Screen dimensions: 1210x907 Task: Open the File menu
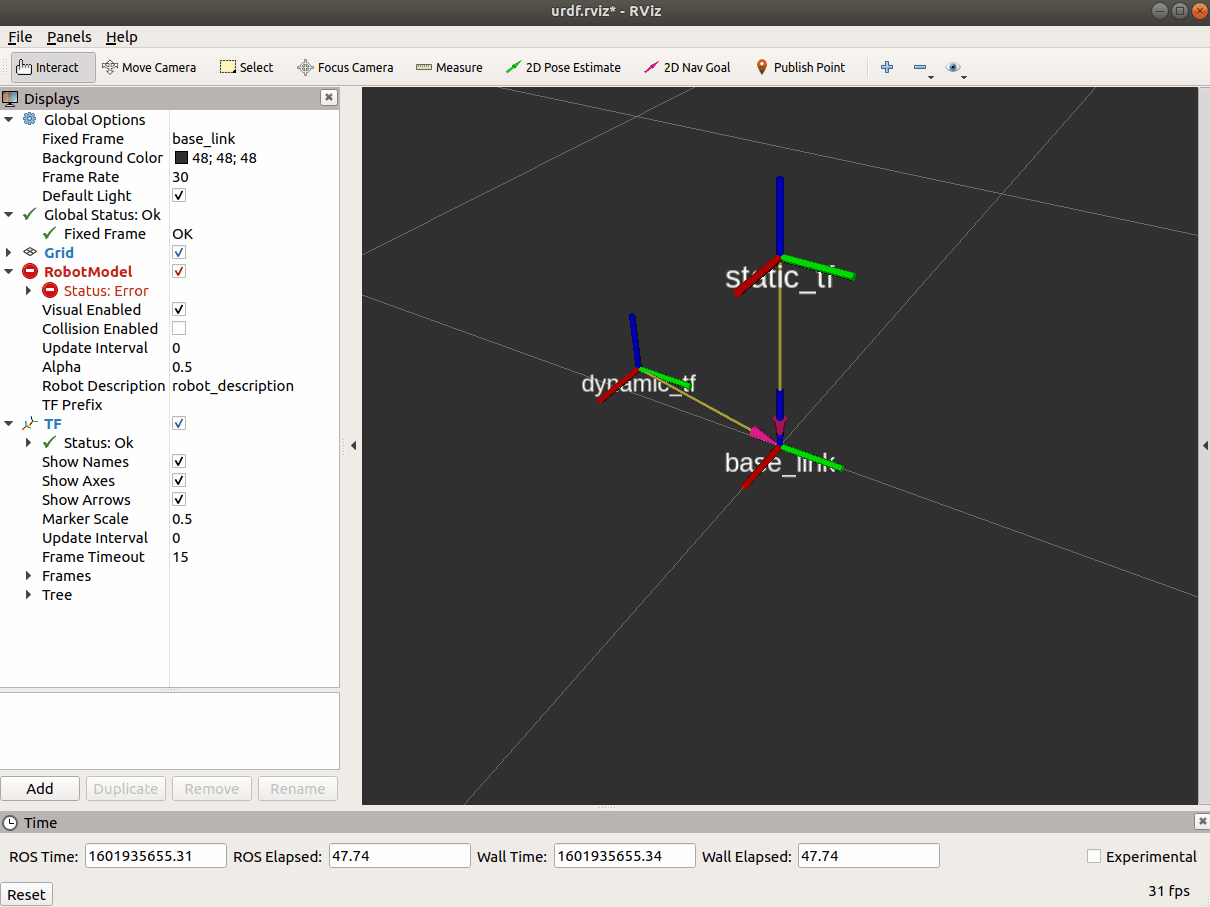click(20, 37)
